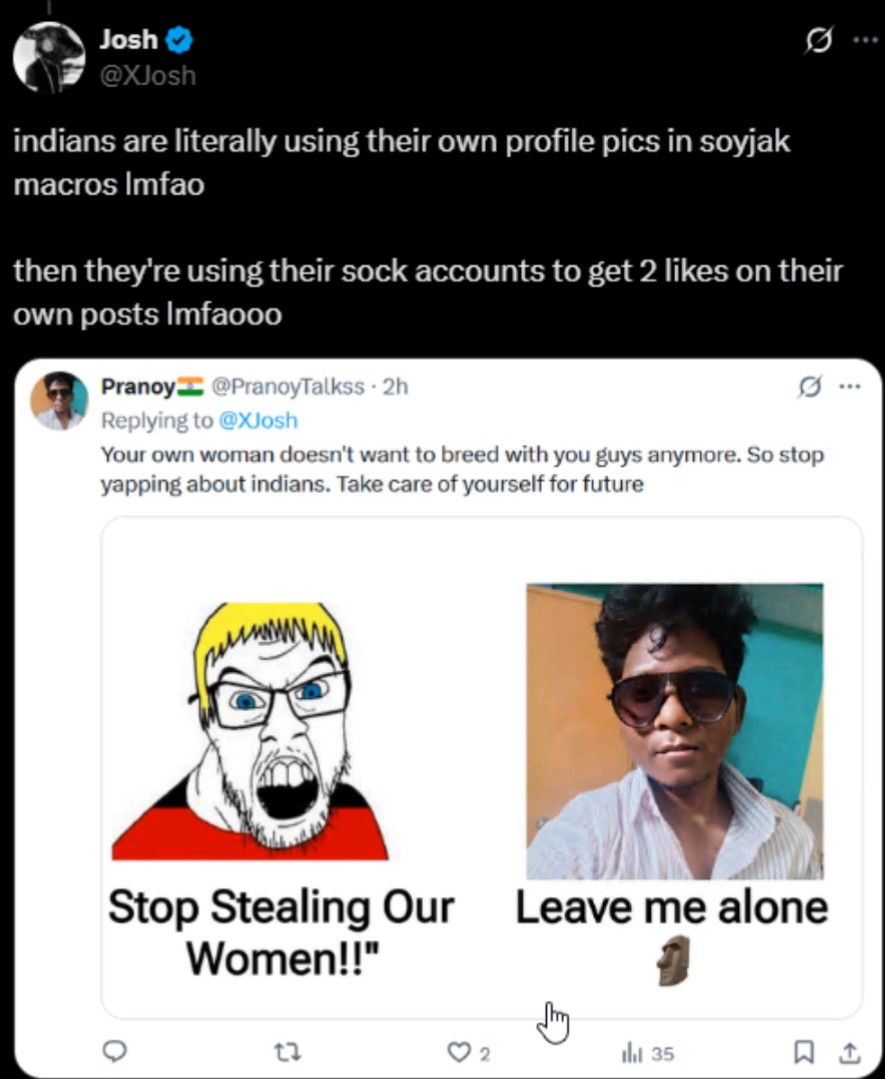This screenshot has height=1079, width=885.
Task: Click the reply comment bubble icon
Action: click(x=114, y=1051)
